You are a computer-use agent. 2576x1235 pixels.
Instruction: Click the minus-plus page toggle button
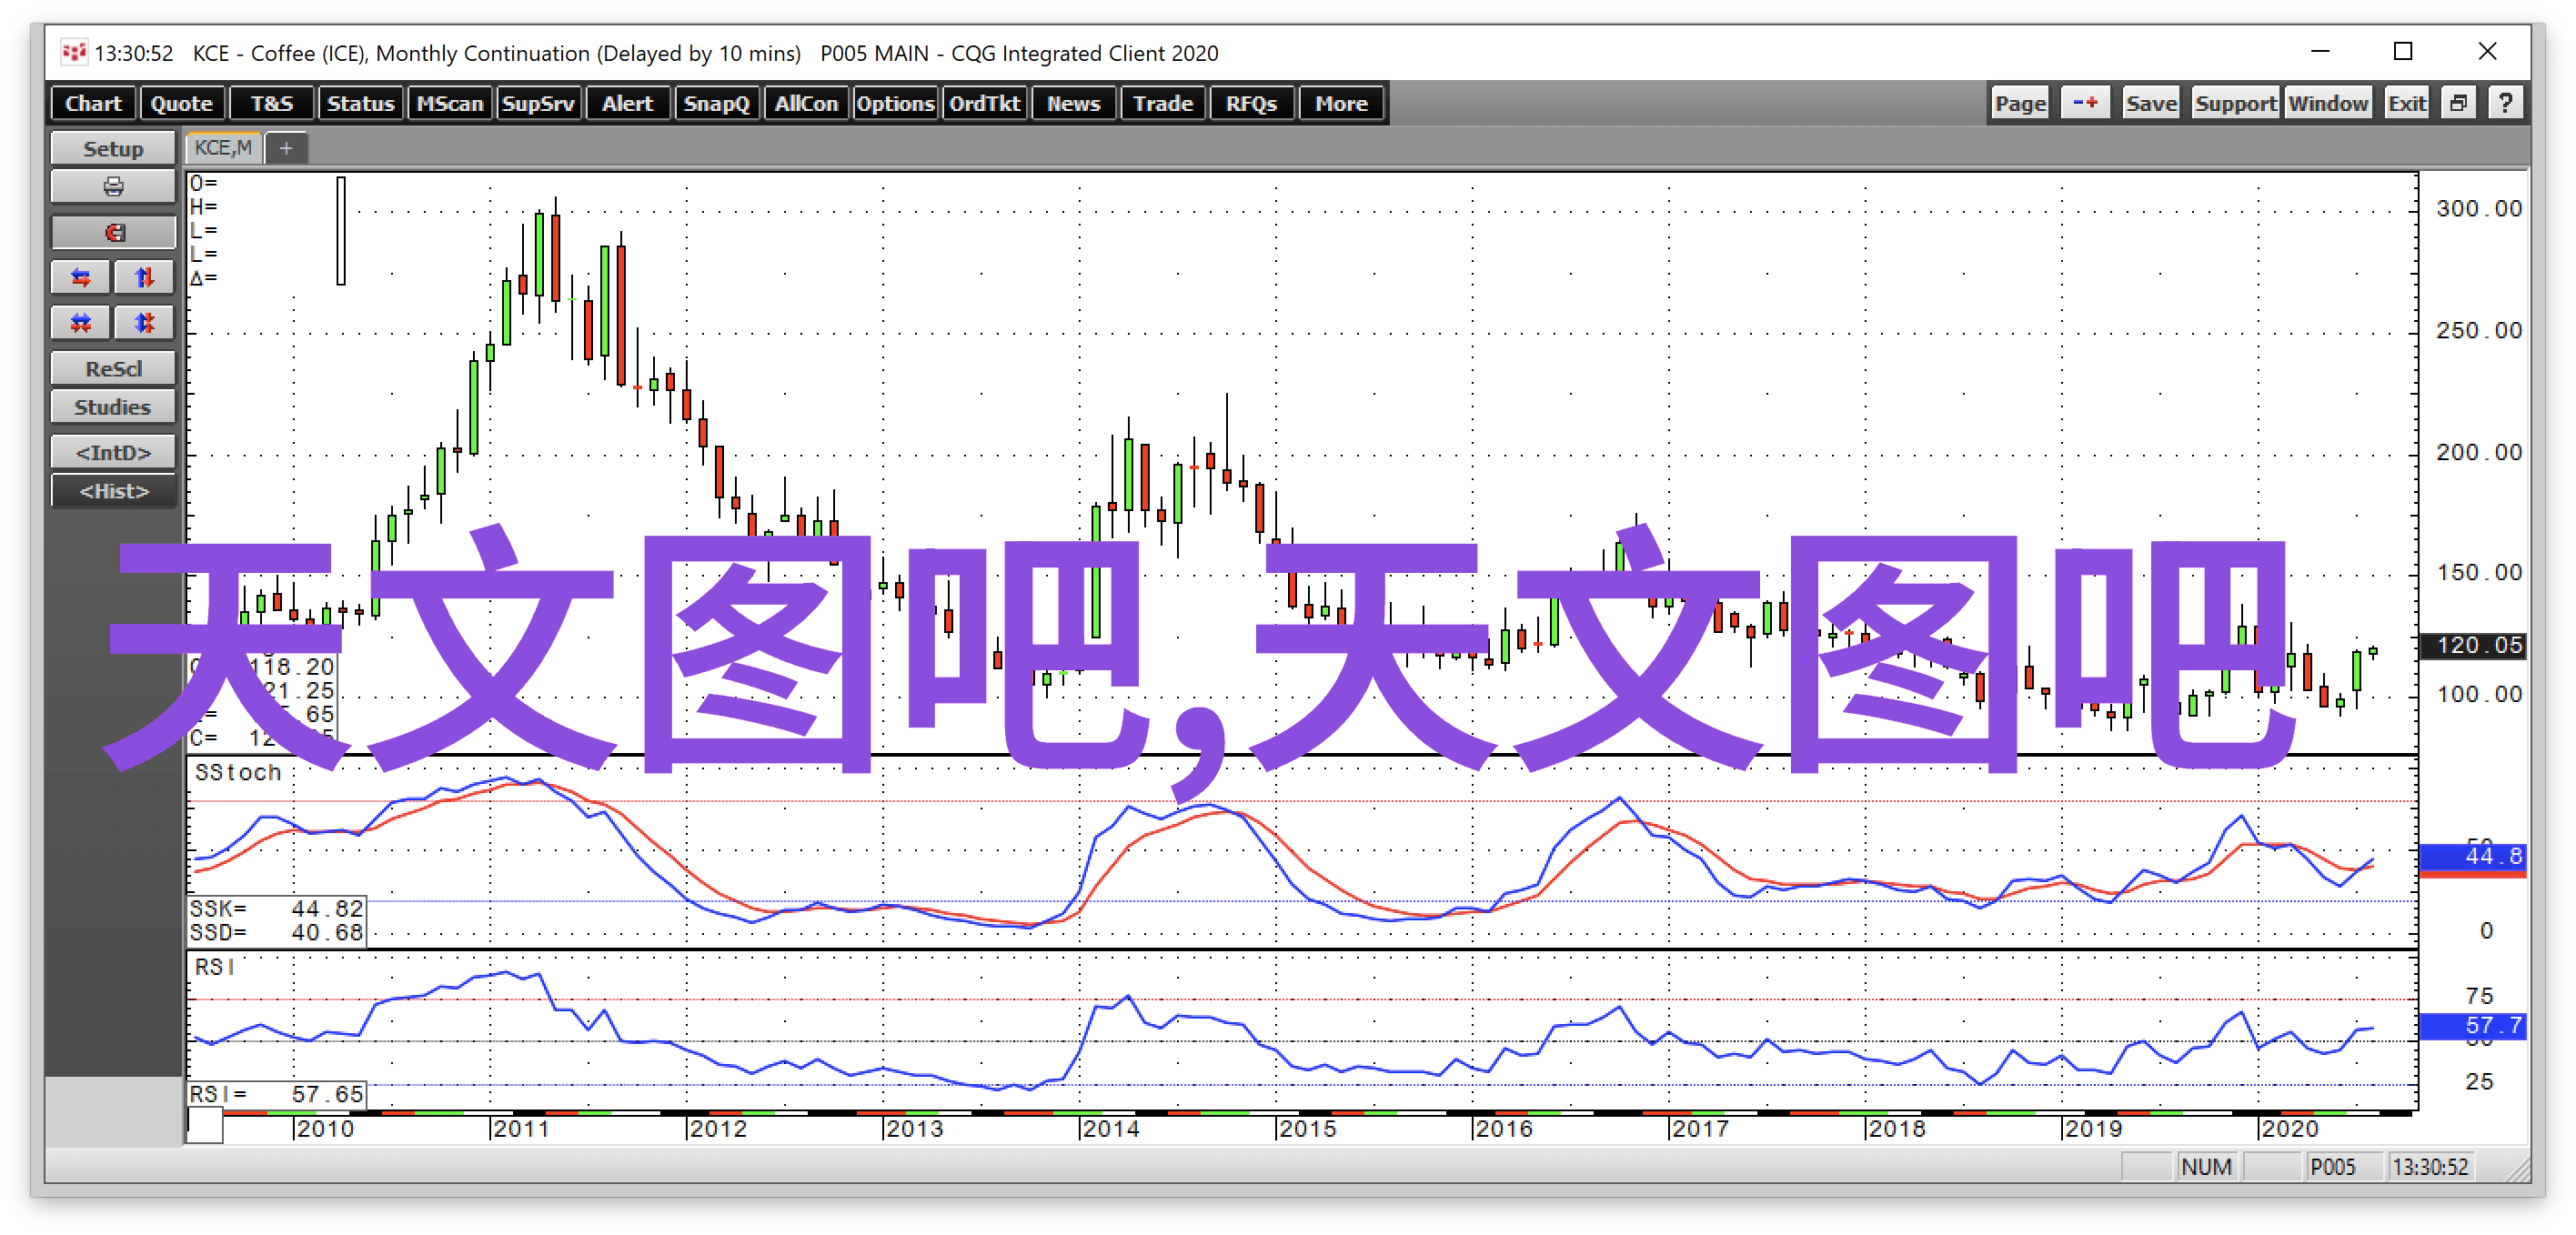coord(2085,103)
